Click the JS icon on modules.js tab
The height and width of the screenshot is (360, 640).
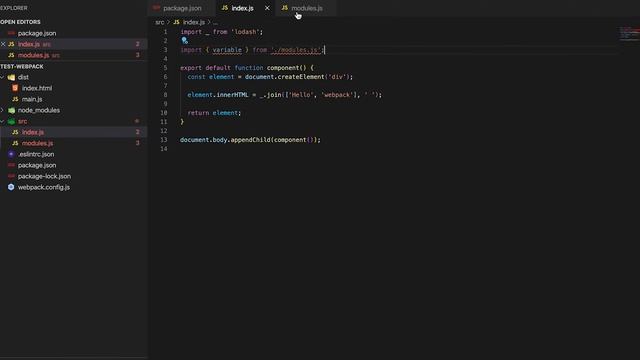(x=284, y=8)
